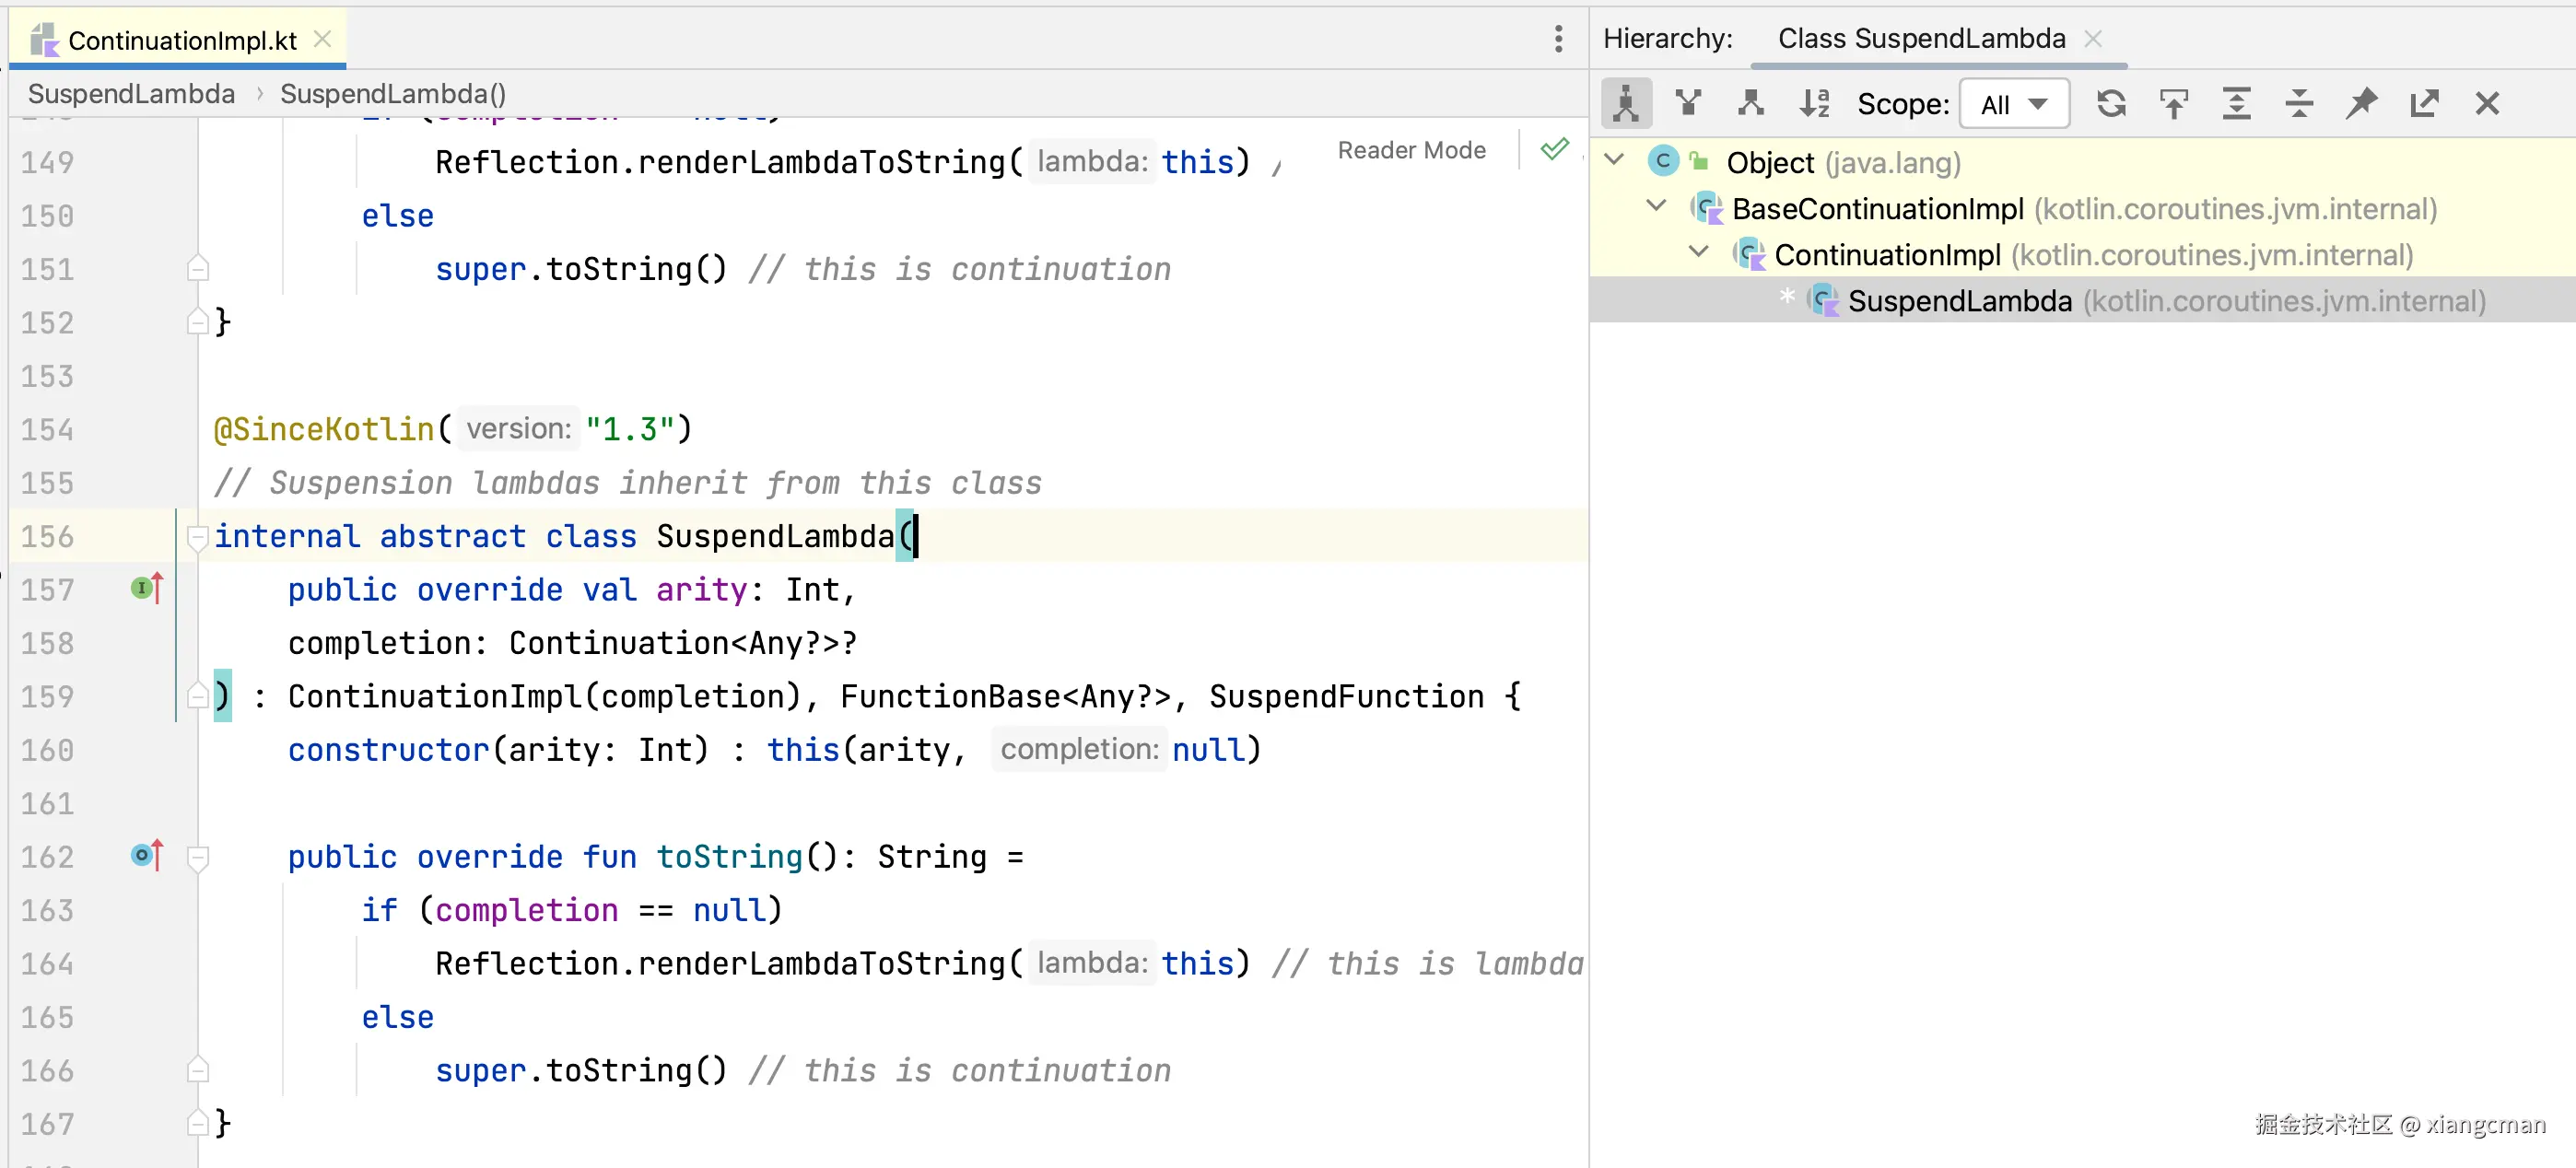
Task: Collapse the Object (java.lang) node
Action: (1614, 160)
